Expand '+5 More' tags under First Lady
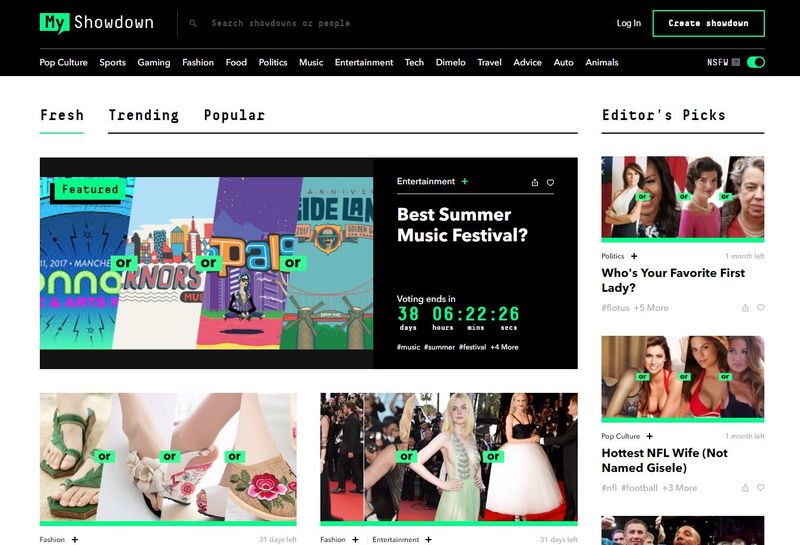This screenshot has width=800, height=545. click(x=651, y=308)
